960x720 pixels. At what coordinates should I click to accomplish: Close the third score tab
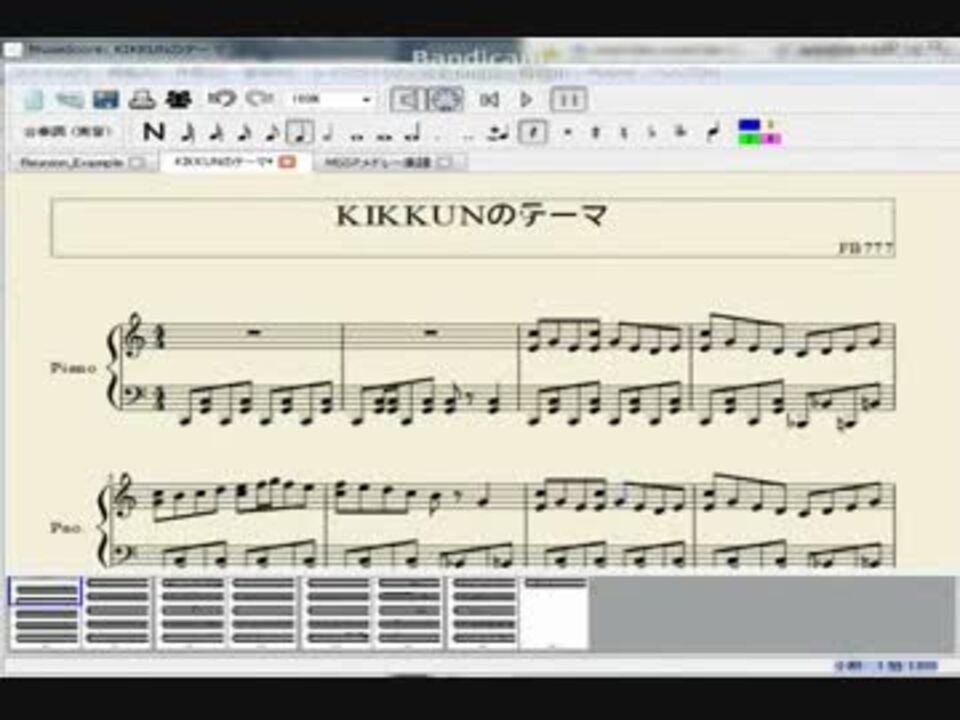tap(446, 163)
